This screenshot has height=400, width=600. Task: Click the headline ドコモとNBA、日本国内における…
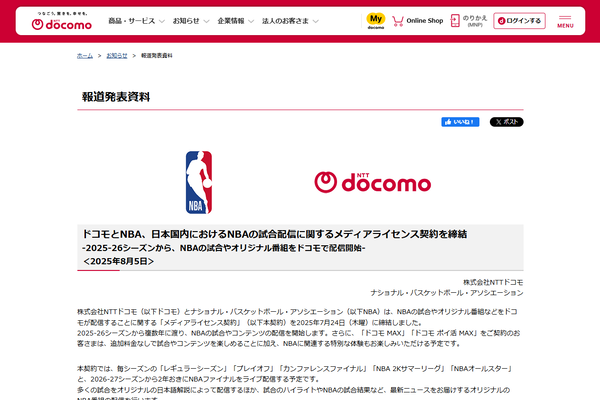click(274, 234)
